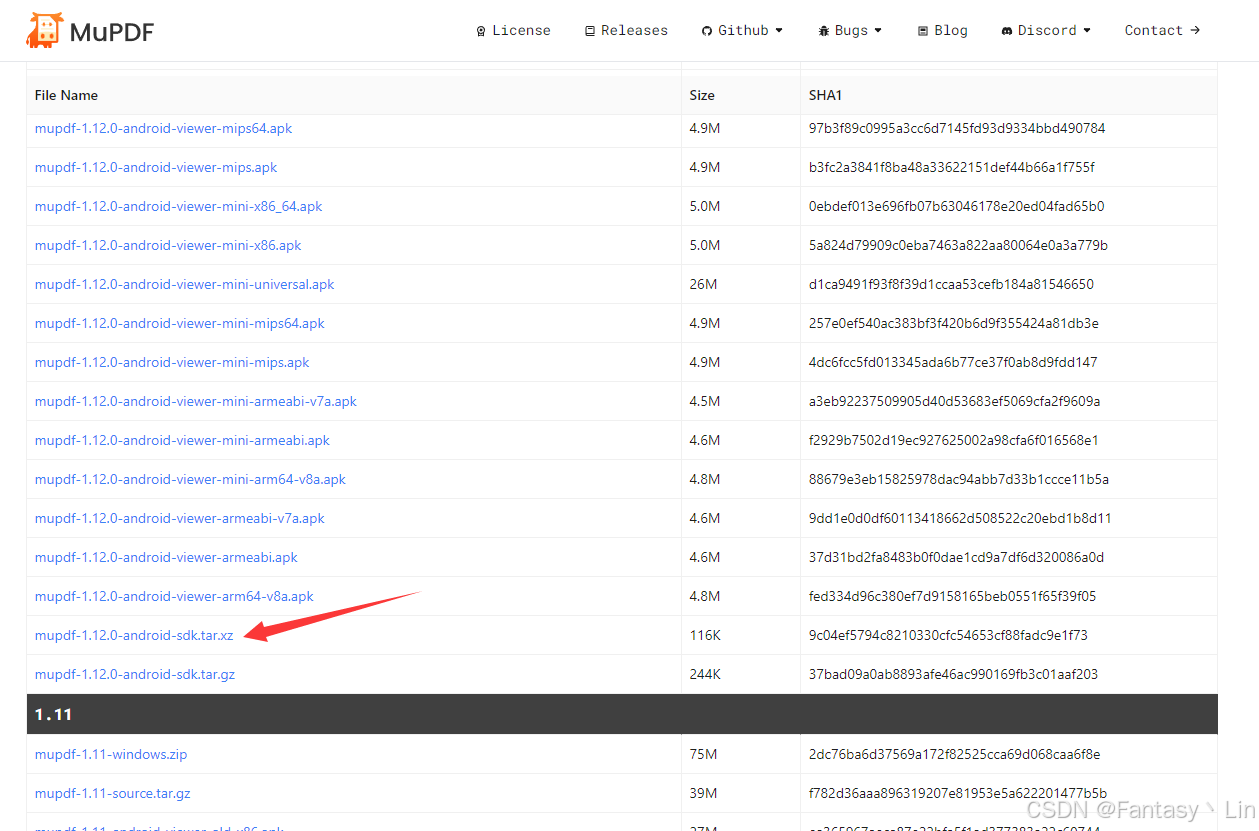Download mupdf-1.12.0-android-viewer-mini-mips.apk
1259x831 pixels.
[x=172, y=362]
